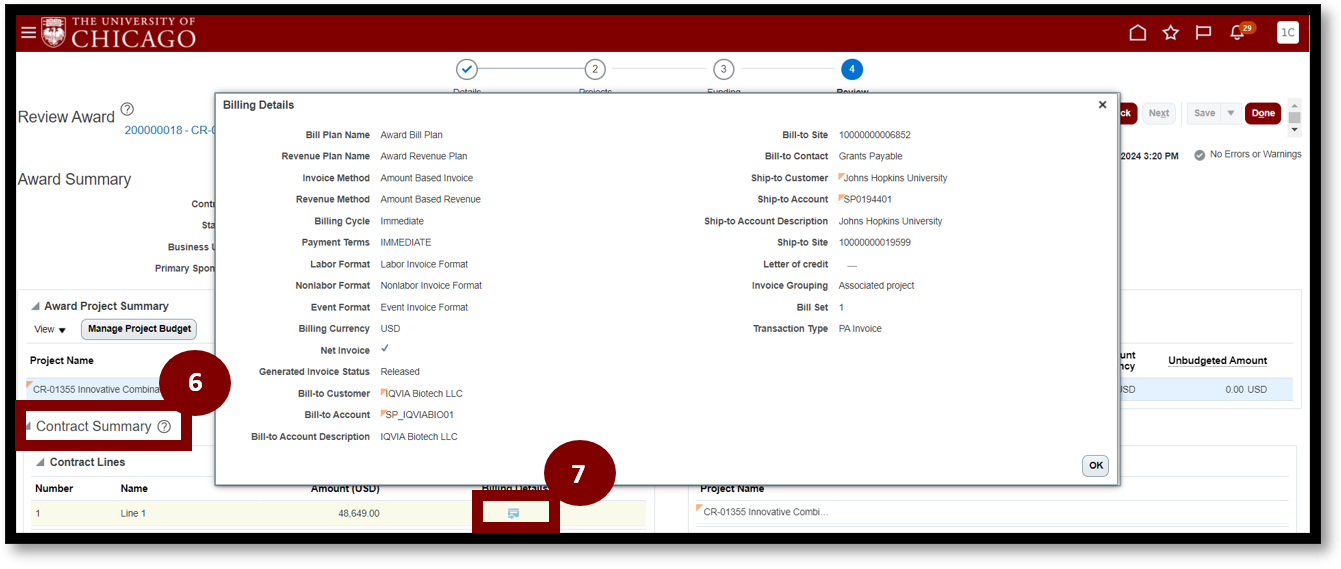1341x569 pixels.
Task: Click the Save button
Action: (1204, 113)
